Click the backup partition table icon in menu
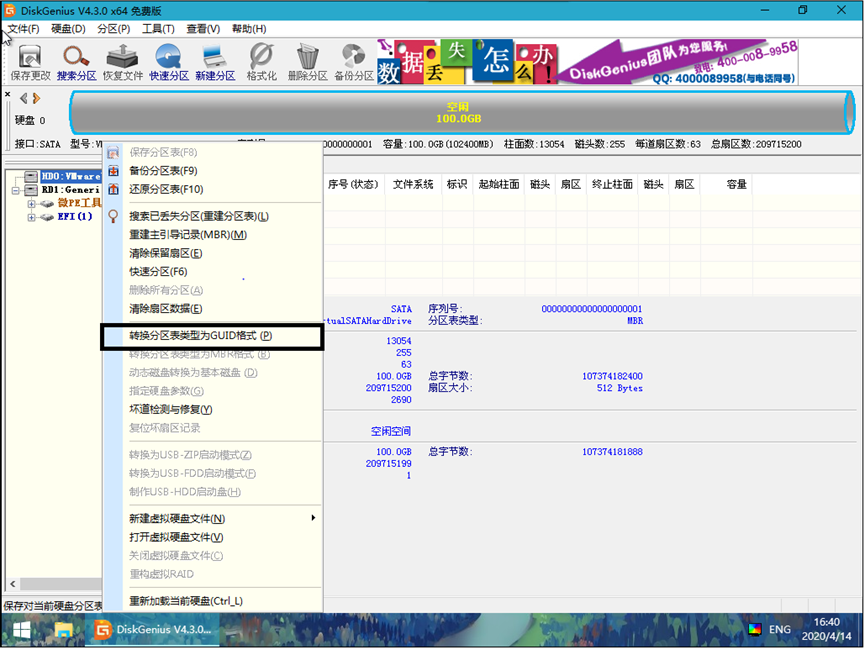865x655 pixels. click(x=113, y=171)
